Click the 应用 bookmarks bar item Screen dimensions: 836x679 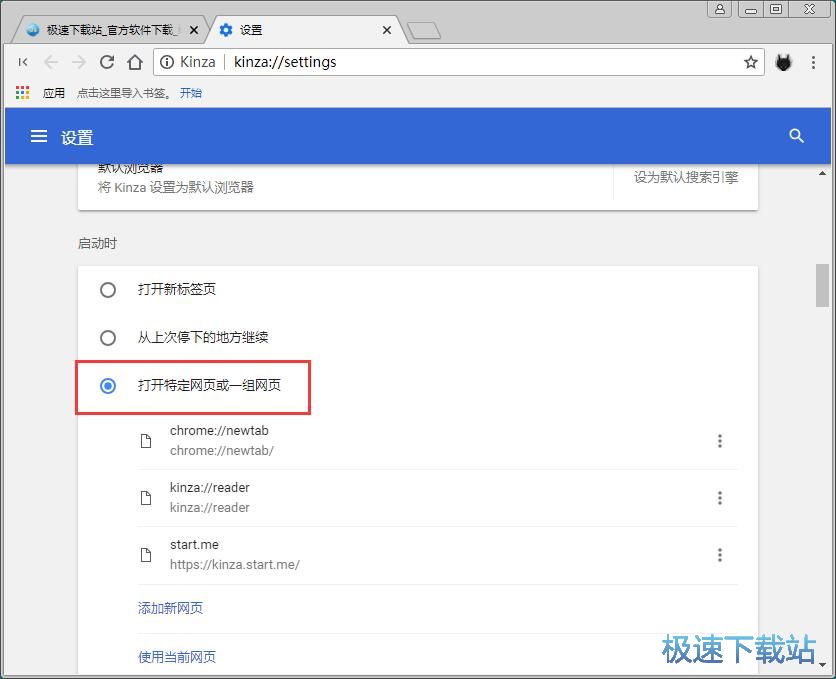click(54, 93)
